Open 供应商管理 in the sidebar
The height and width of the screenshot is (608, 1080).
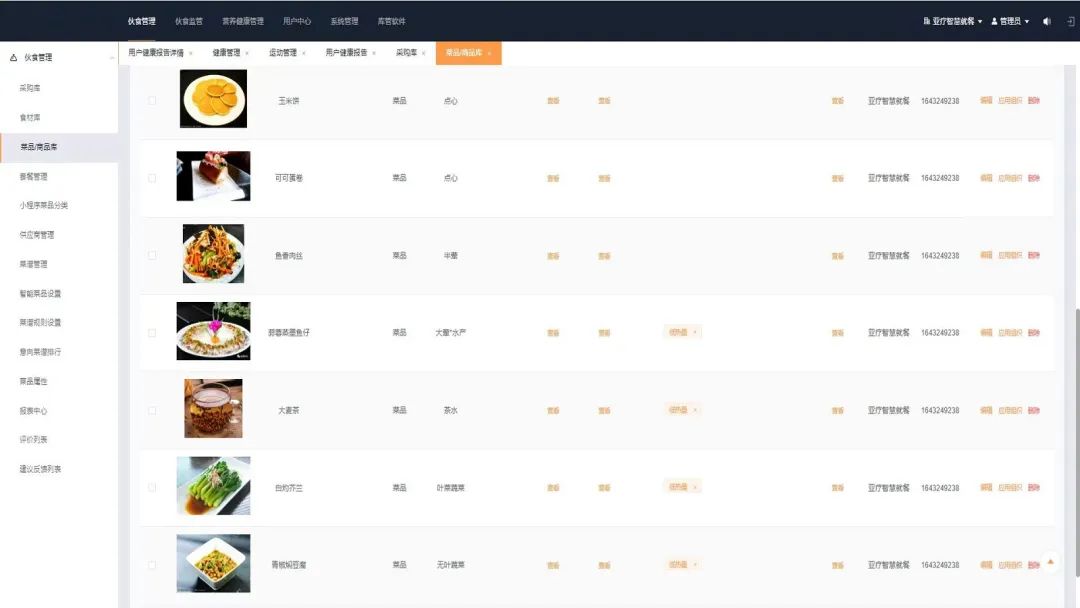37,235
